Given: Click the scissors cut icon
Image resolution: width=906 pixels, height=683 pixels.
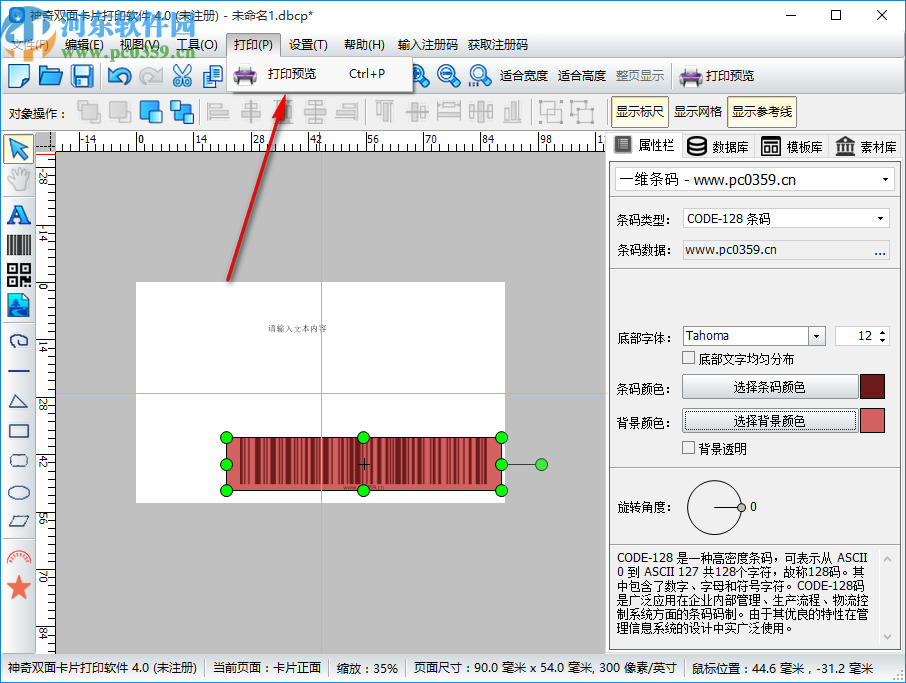Looking at the screenshot, I should (182, 76).
